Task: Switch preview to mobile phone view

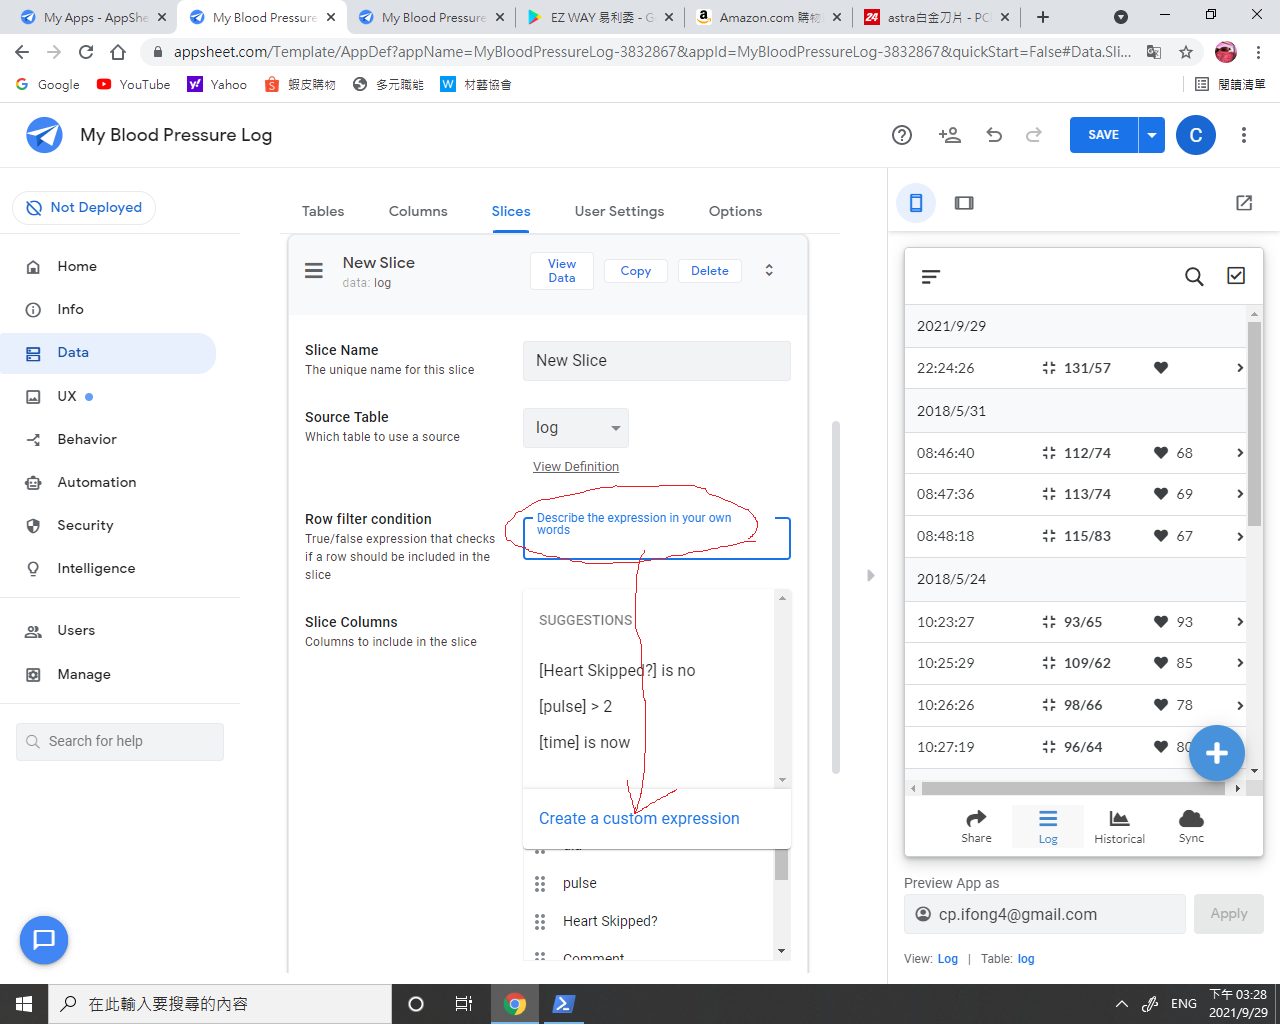Action: [x=915, y=203]
